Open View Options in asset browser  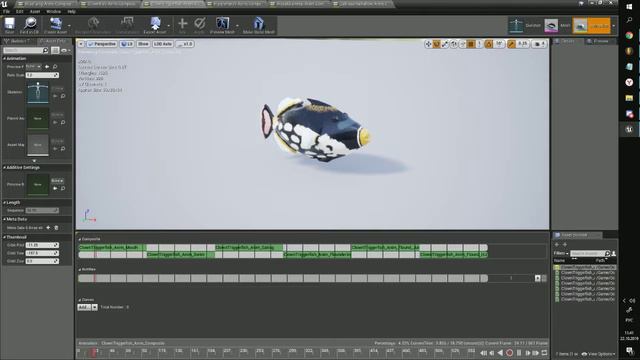(598, 354)
